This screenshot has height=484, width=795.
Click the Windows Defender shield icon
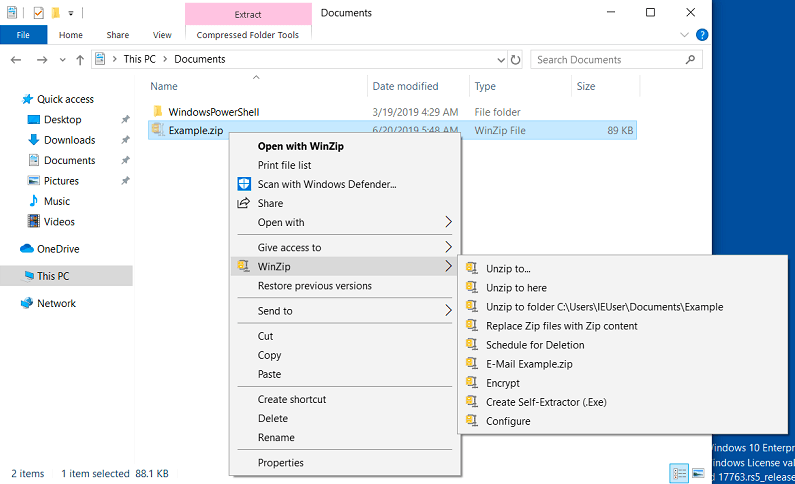click(243, 184)
